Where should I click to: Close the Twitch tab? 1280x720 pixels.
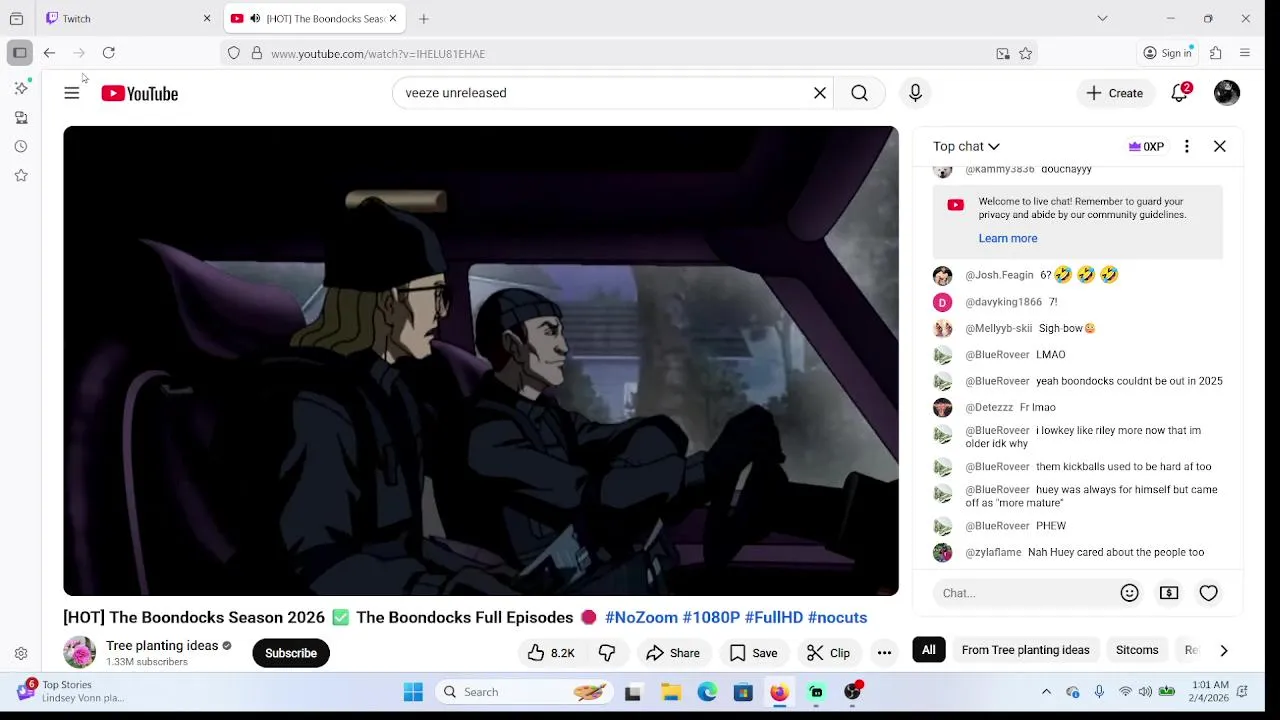tap(207, 18)
